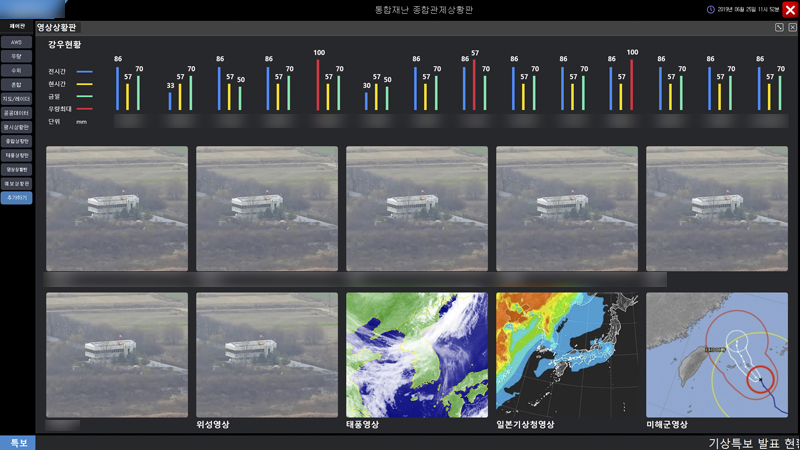Open the first CCTV thumbnail in top row
The width and height of the screenshot is (800, 450).
(x=117, y=209)
